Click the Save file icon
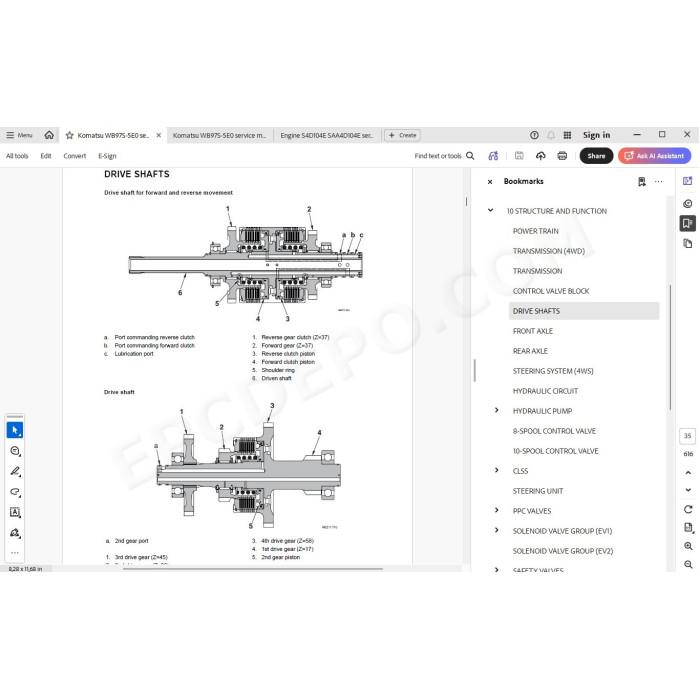 (x=519, y=155)
